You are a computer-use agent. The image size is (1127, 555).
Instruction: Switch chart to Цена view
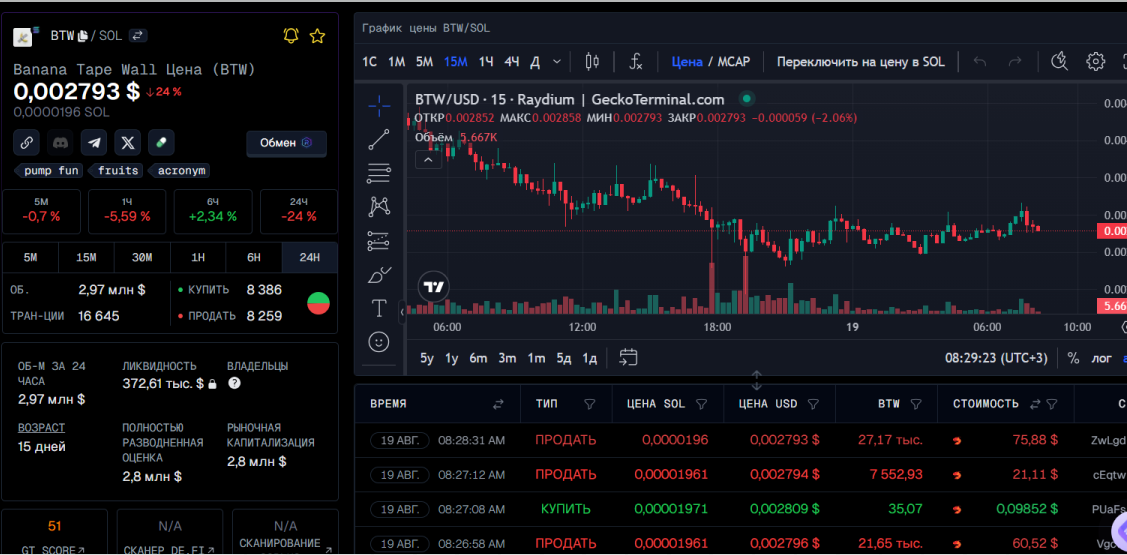pyautogui.click(x=687, y=62)
